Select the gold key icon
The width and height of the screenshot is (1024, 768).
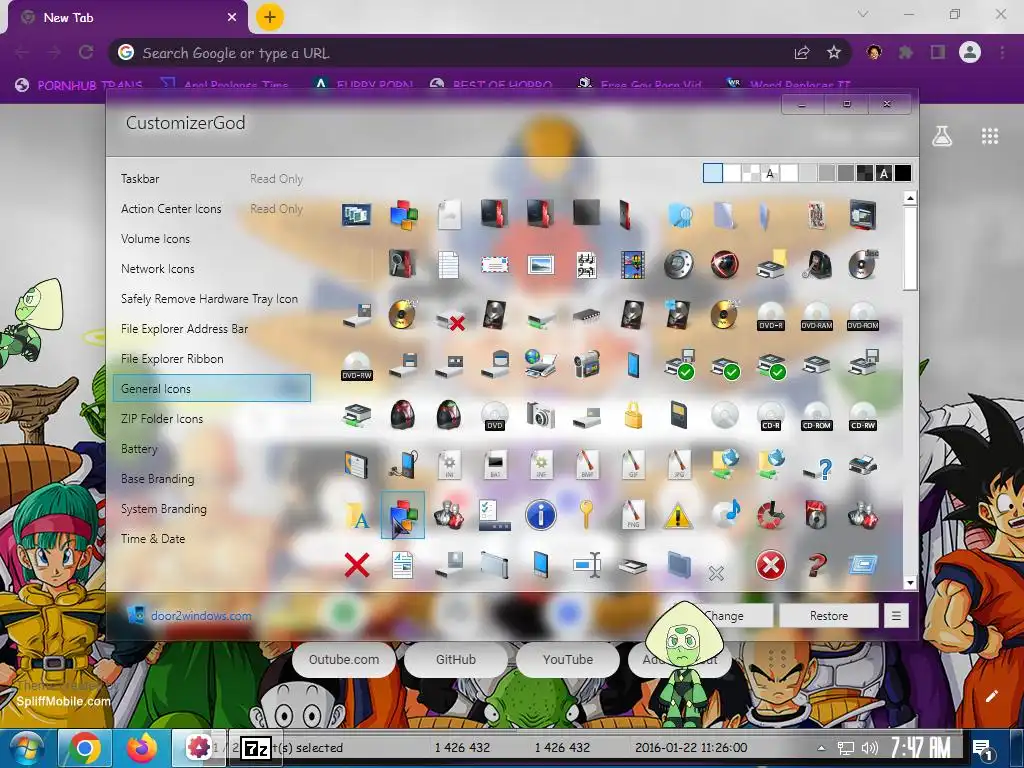(586, 515)
